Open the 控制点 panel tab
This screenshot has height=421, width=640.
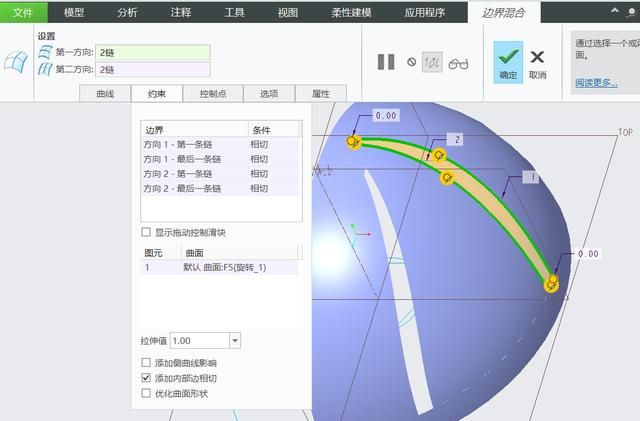point(213,94)
